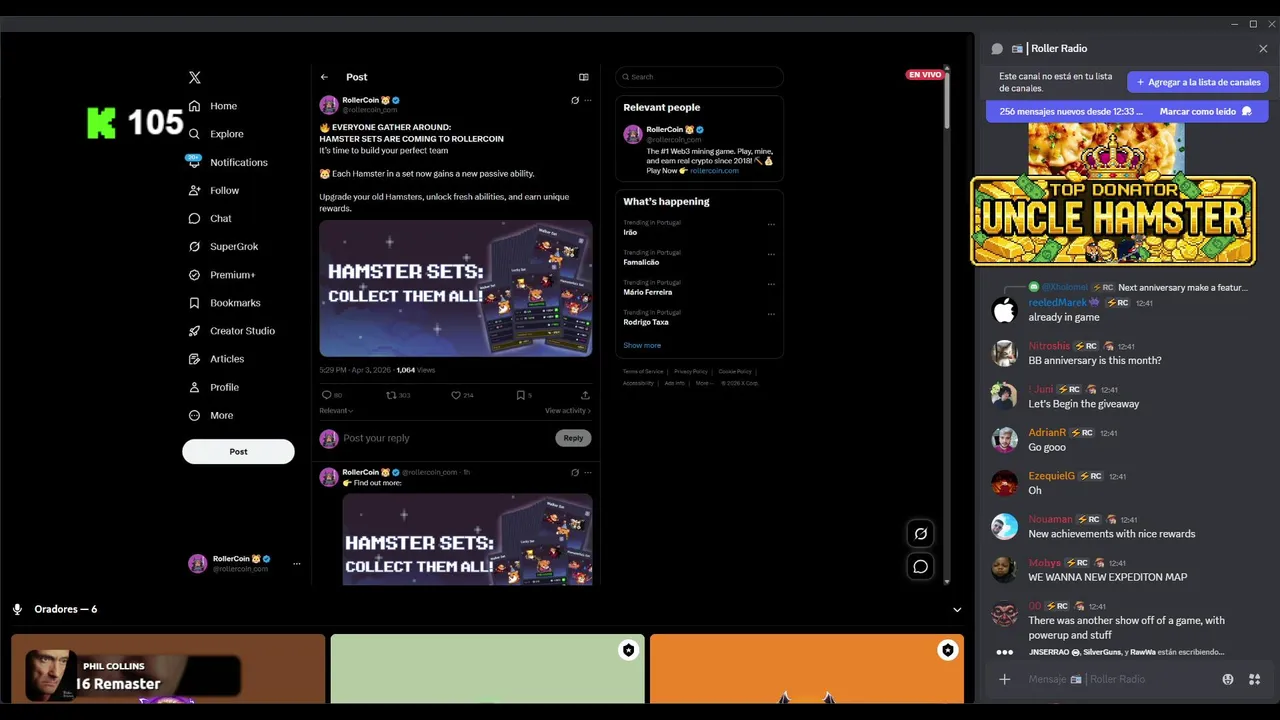
Task: Close the Roller Radio chat panel
Action: pyautogui.click(x=1263, y=48)
